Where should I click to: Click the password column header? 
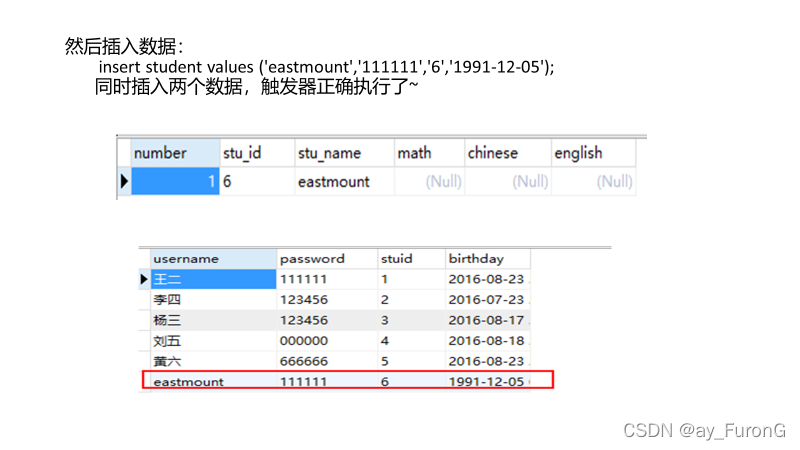tap(327, 259)
